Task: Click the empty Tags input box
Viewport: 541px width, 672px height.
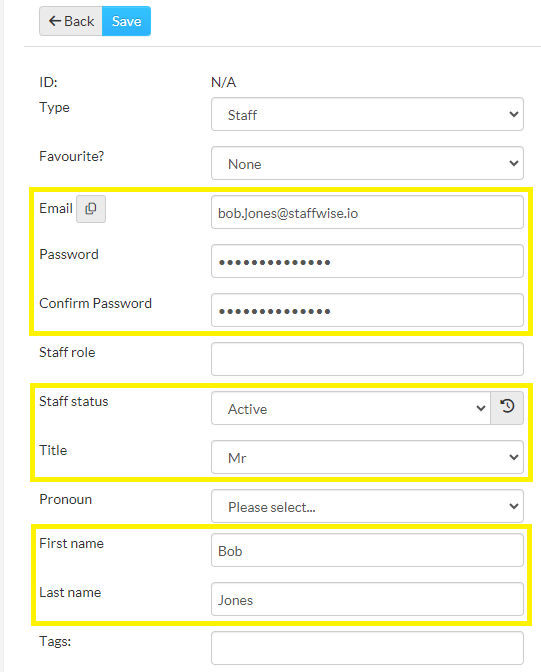Action: pyautogui.click(x=367, y=648)
